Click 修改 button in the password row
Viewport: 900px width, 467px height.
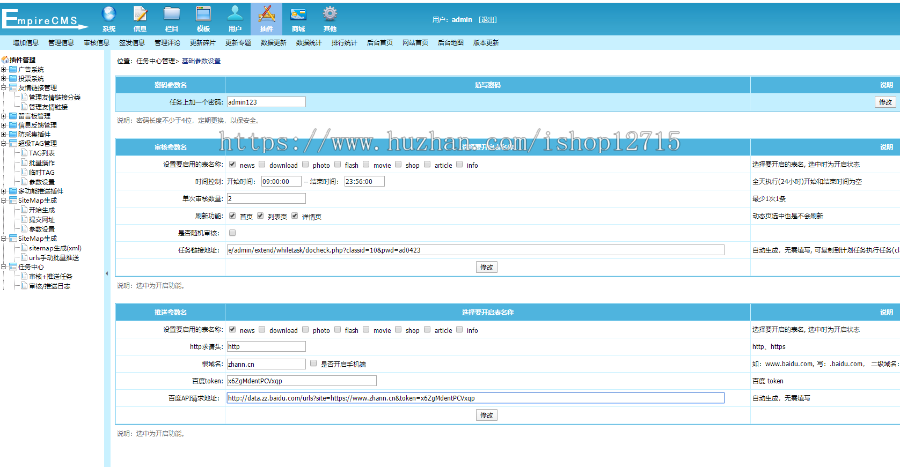coord(885,102)
